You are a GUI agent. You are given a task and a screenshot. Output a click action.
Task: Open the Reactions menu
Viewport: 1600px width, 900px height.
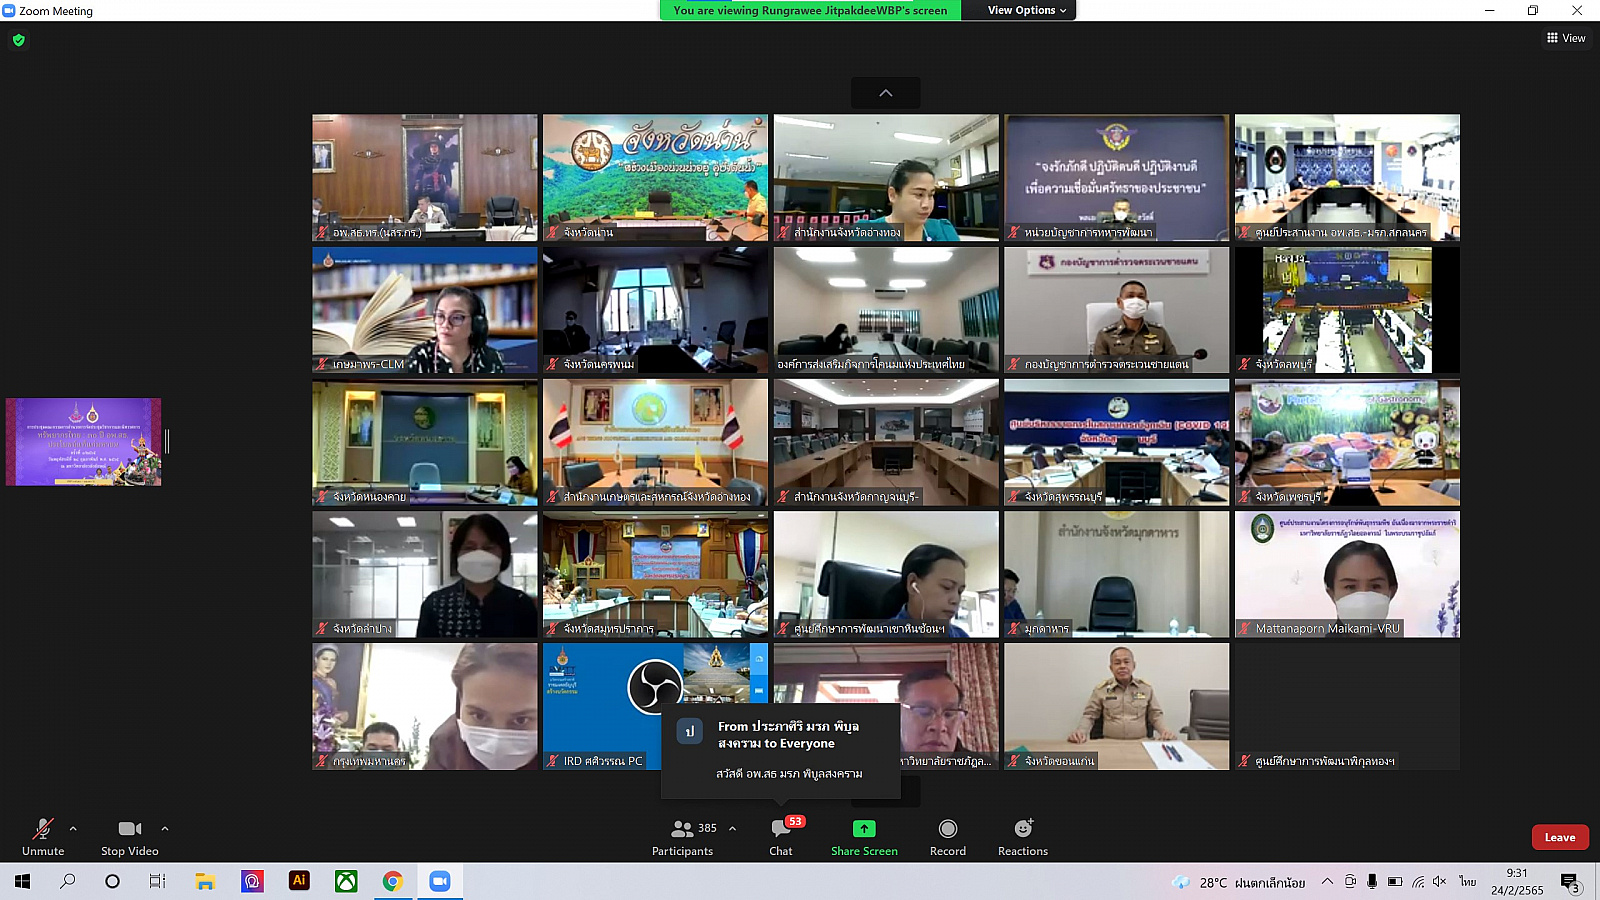(1022, 829)
